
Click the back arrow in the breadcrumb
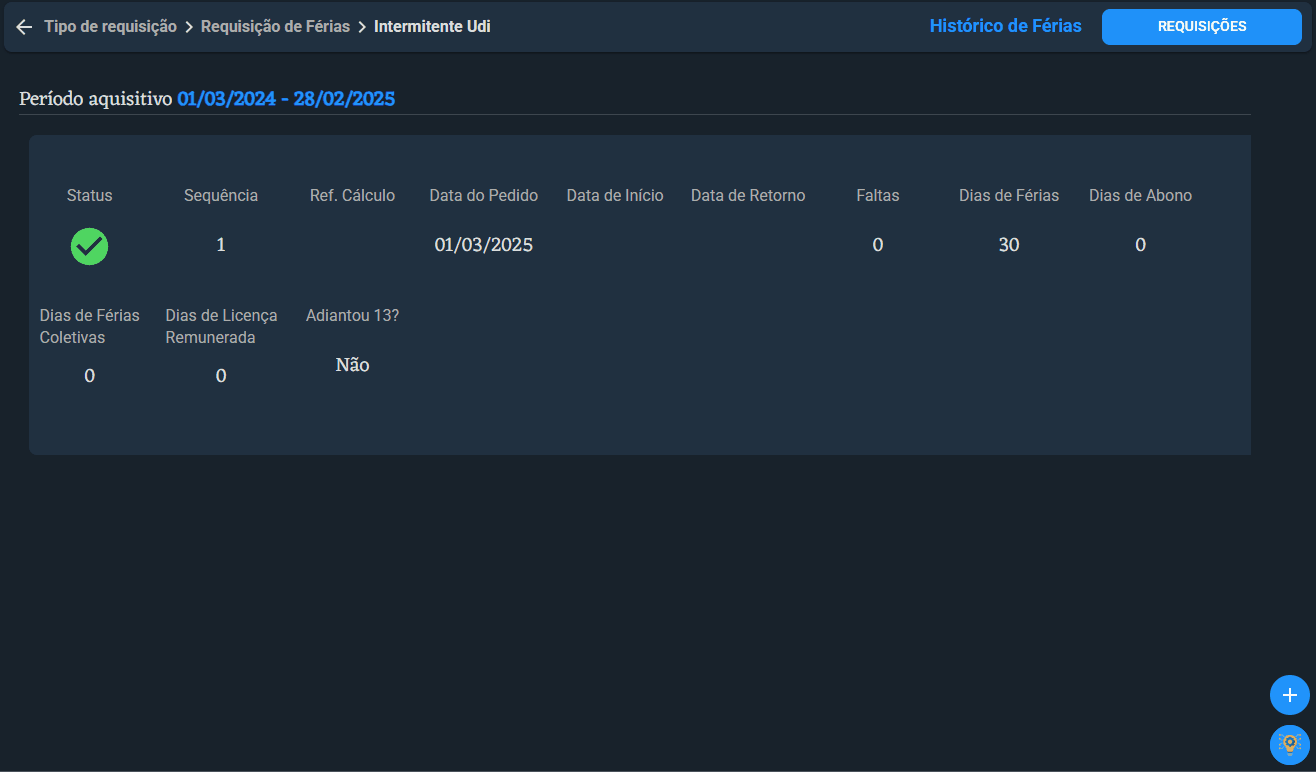click(x=24, y=27)
